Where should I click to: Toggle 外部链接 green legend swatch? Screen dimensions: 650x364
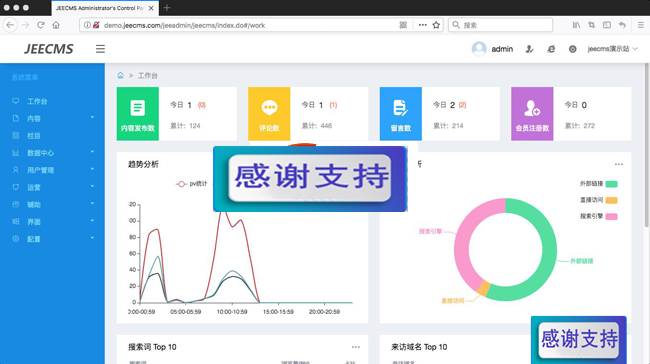coord(611,184)
